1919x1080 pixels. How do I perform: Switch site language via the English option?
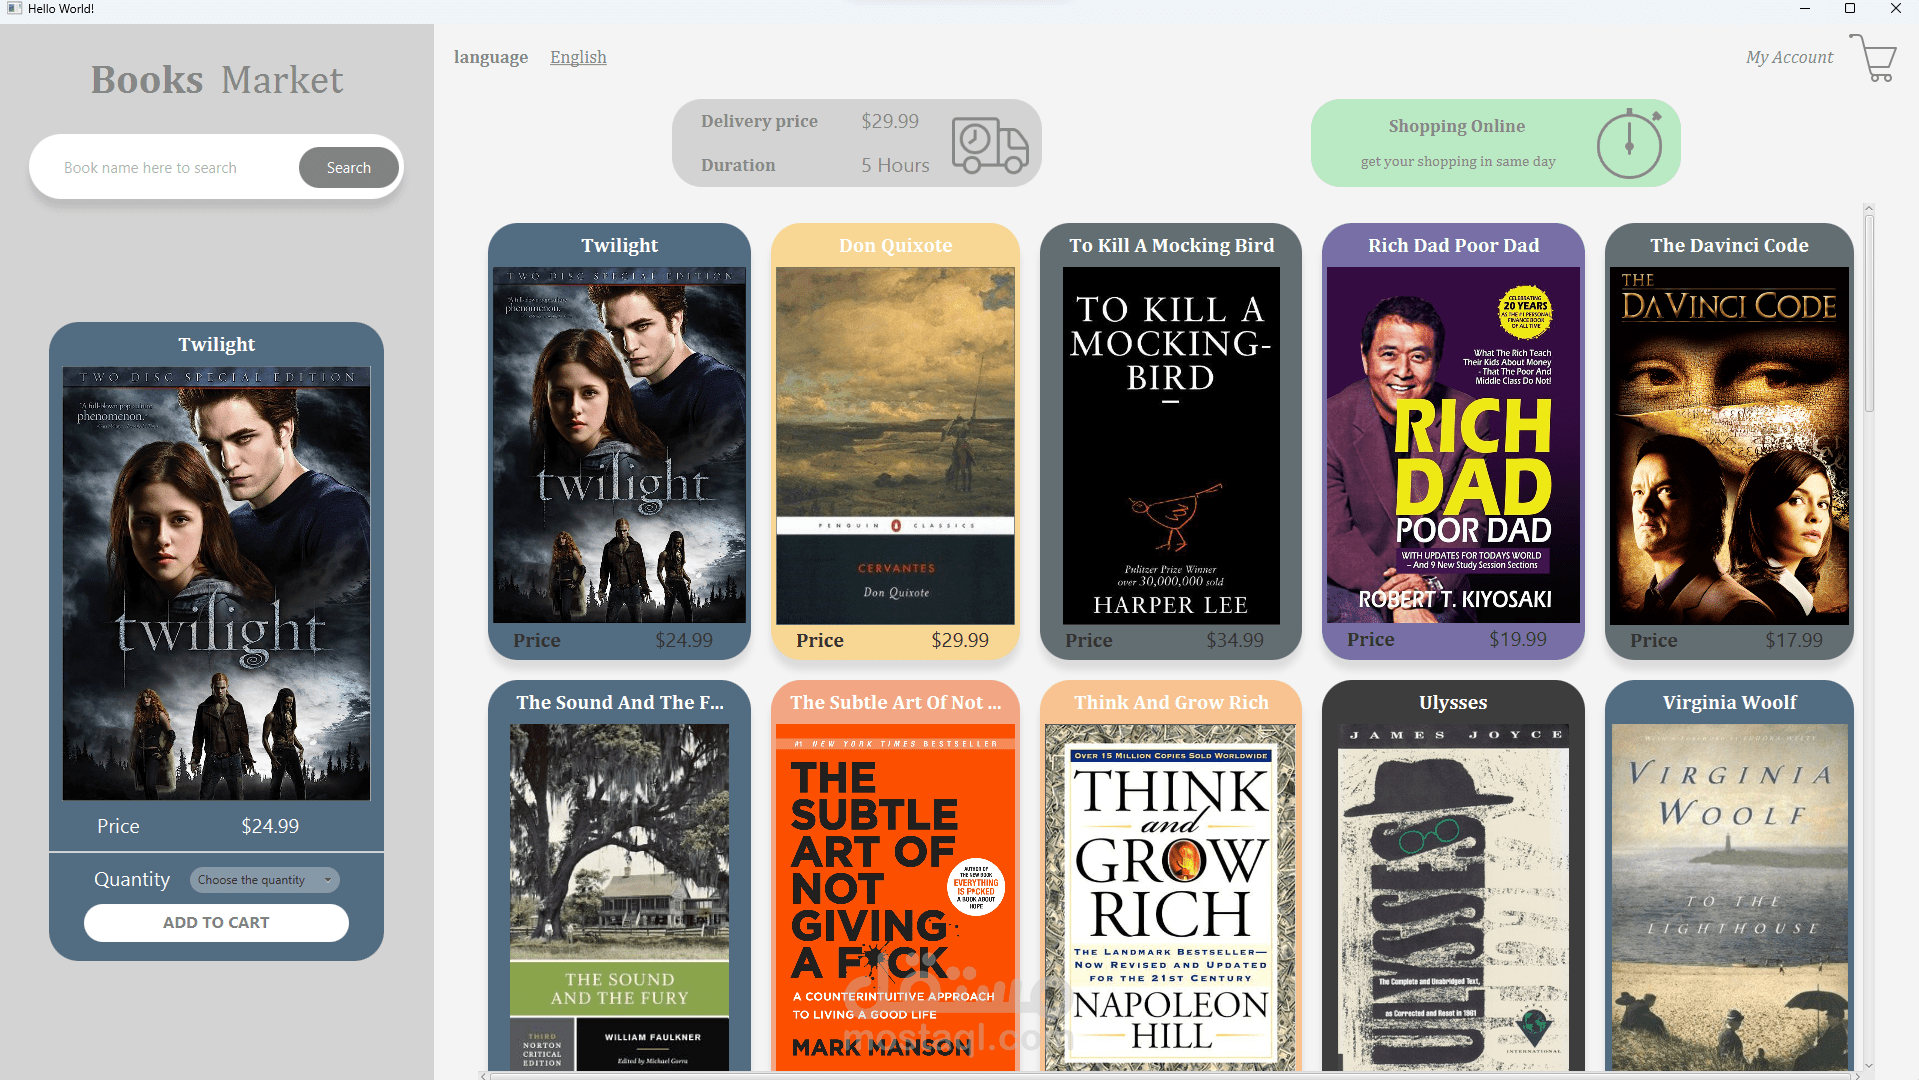[577, 57]
